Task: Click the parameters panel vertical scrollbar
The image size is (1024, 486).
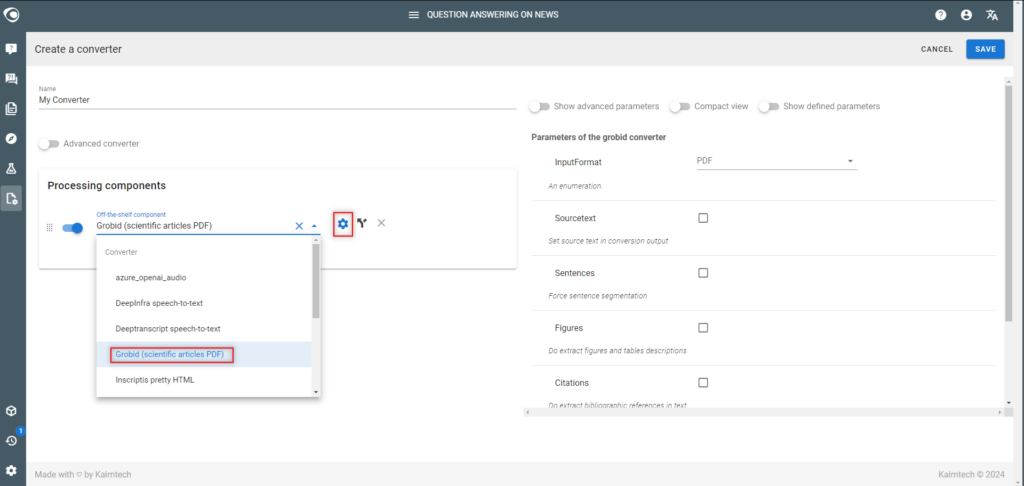Action: tap(1010, 202)
